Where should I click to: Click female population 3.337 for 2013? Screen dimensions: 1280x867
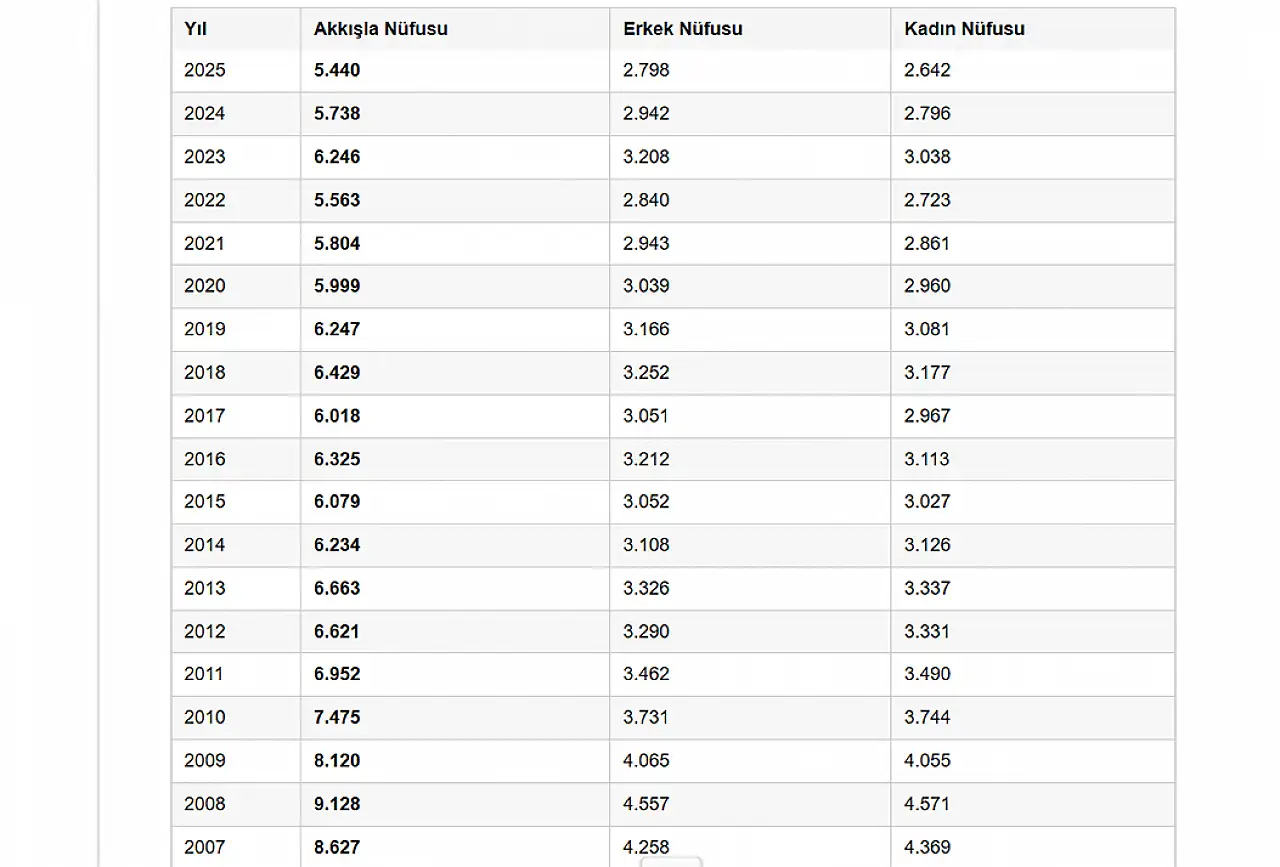coord(927,588)
